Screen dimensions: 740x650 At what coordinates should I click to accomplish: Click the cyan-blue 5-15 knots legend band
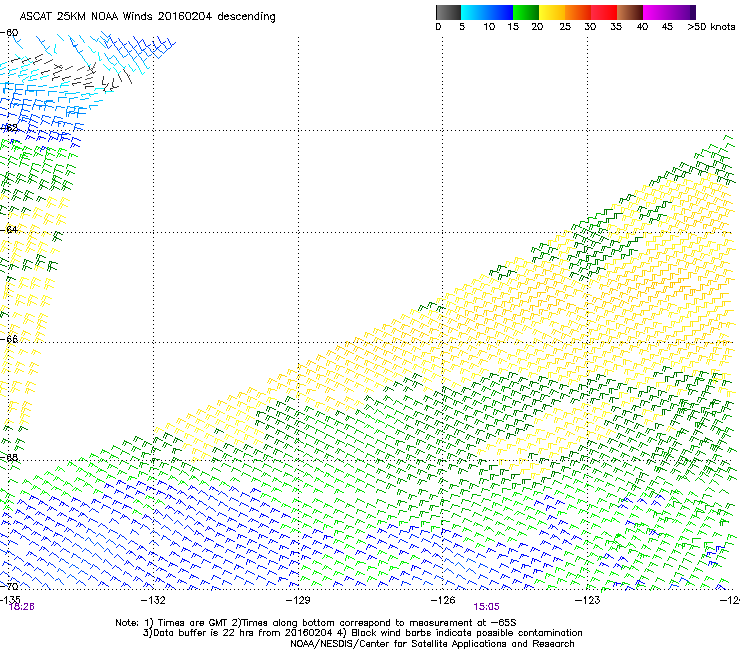pos(487,12)
